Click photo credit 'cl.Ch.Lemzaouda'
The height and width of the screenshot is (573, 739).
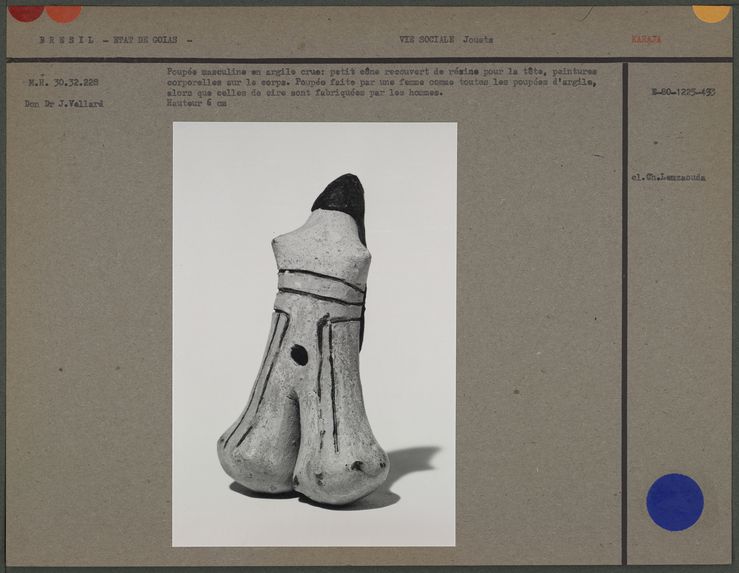(x=667, y=177)
